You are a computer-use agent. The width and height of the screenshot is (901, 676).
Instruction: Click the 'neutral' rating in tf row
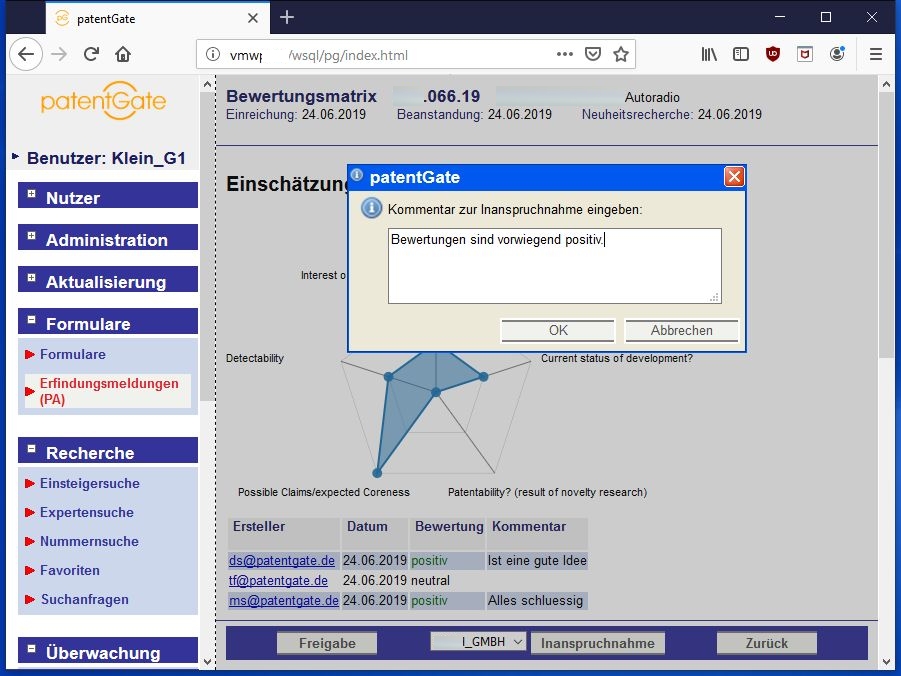[430, 581]
